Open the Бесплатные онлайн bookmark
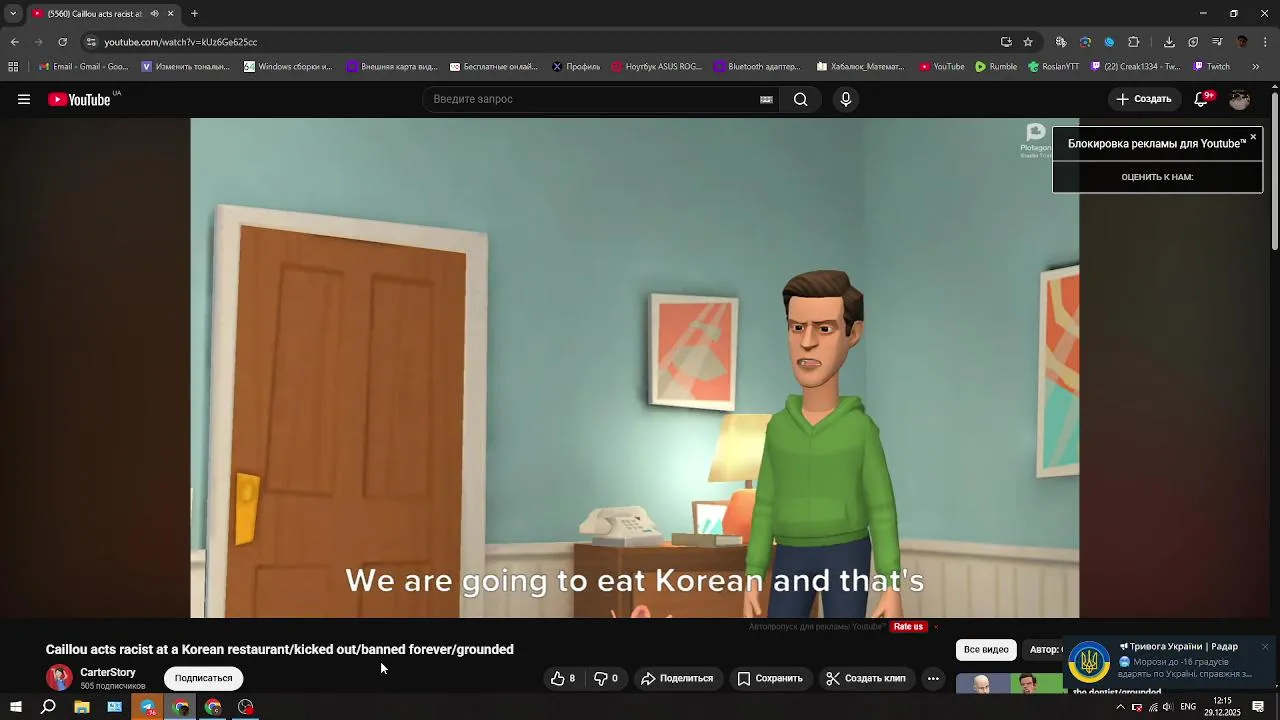The height and width of the screenshot is (720, 1280). [x=494, y=67]
